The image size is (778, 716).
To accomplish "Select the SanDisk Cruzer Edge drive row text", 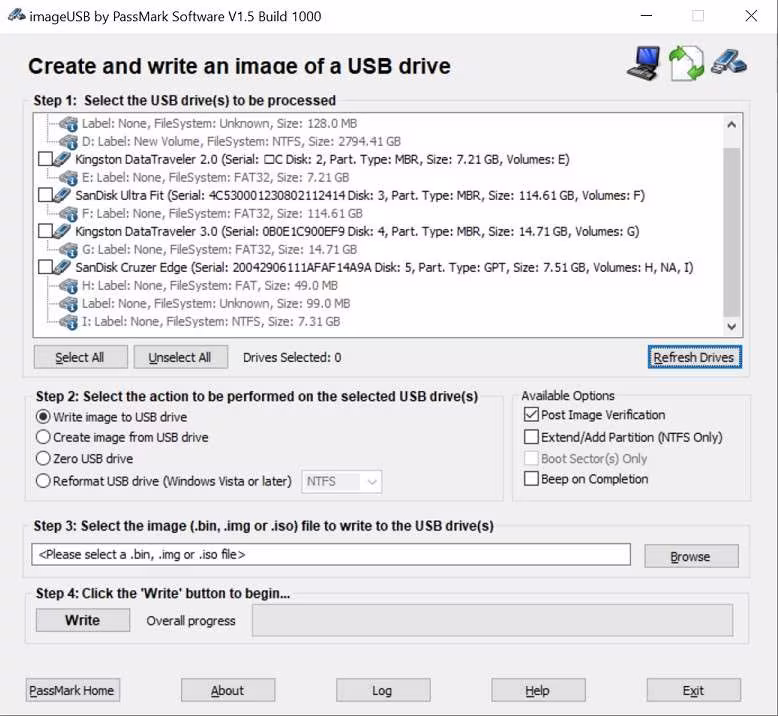I will [384, 267].
